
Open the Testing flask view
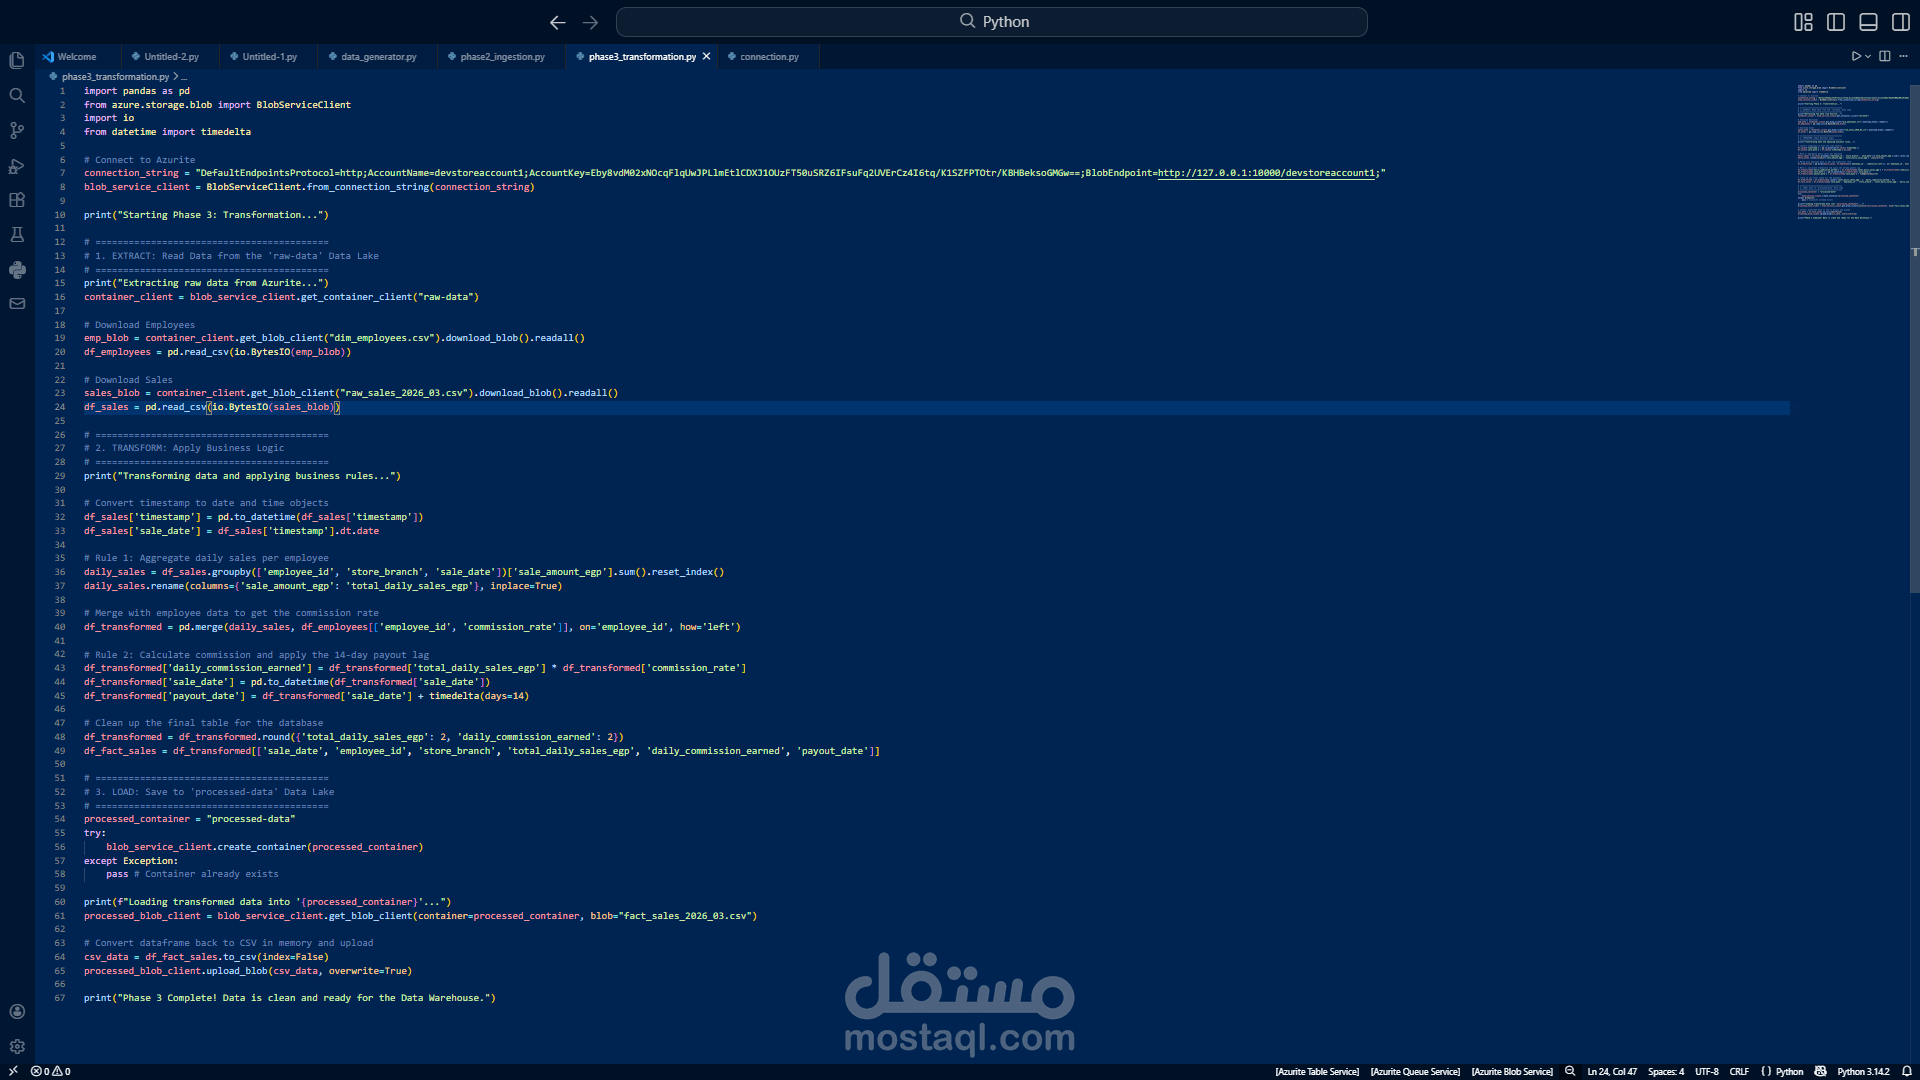(x=17, y=235)
